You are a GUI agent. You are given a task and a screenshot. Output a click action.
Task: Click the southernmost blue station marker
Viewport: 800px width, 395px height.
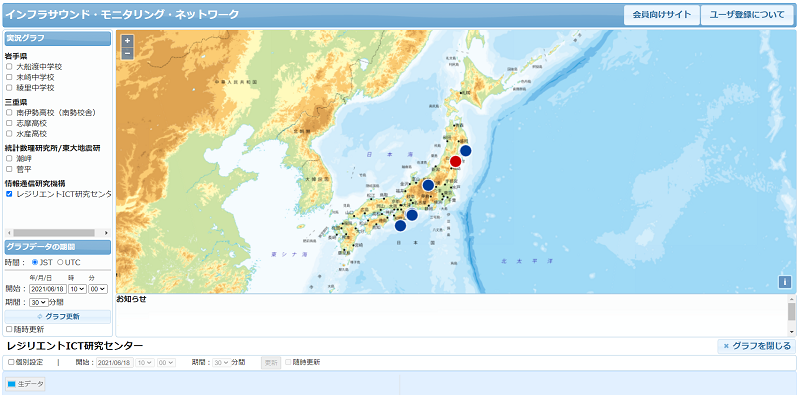point(401,225)
